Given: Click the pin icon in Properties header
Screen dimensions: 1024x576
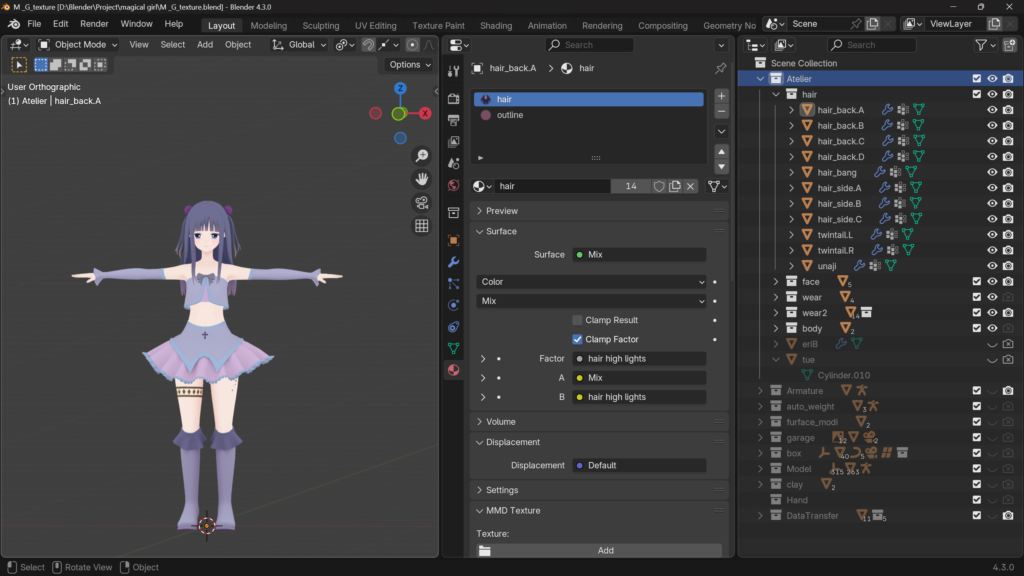Looking at the screenshot, I should 720,68.
